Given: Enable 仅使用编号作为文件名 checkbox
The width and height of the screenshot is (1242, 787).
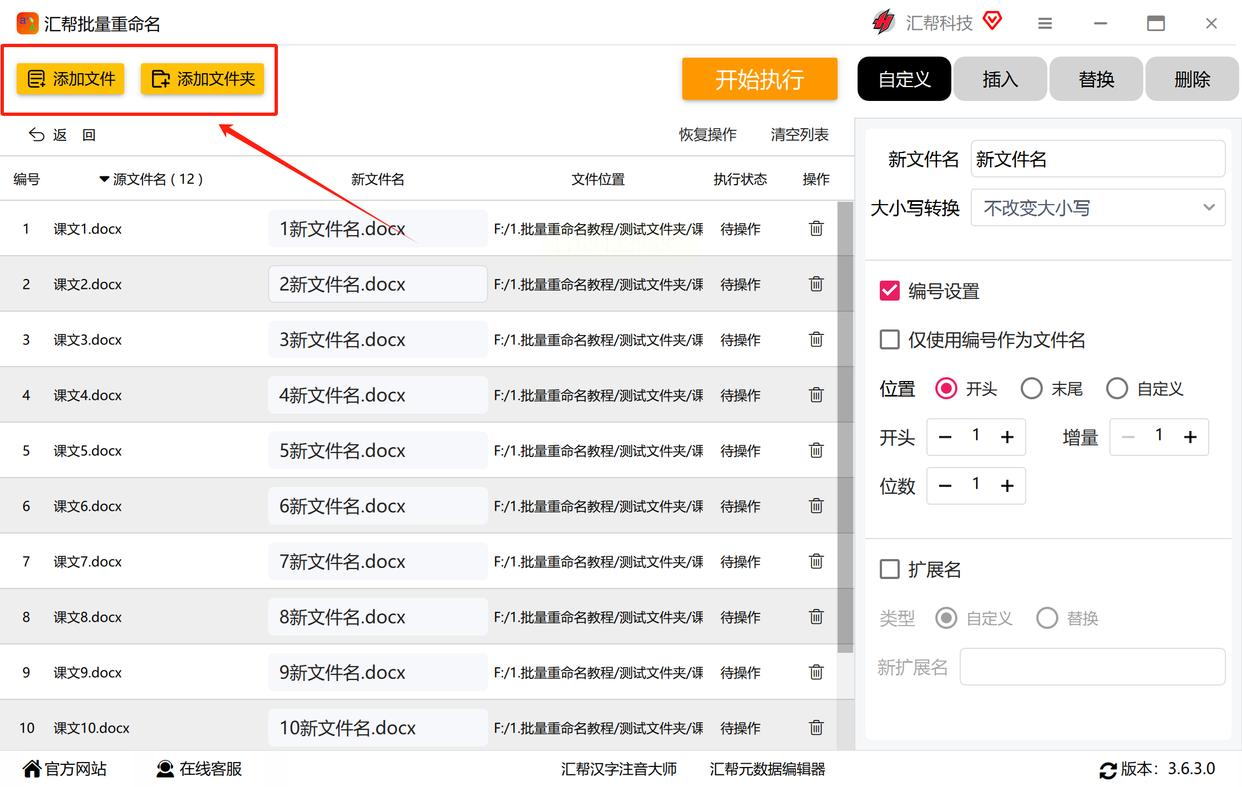Looking at the screenshot, I should tap(889, 340).
